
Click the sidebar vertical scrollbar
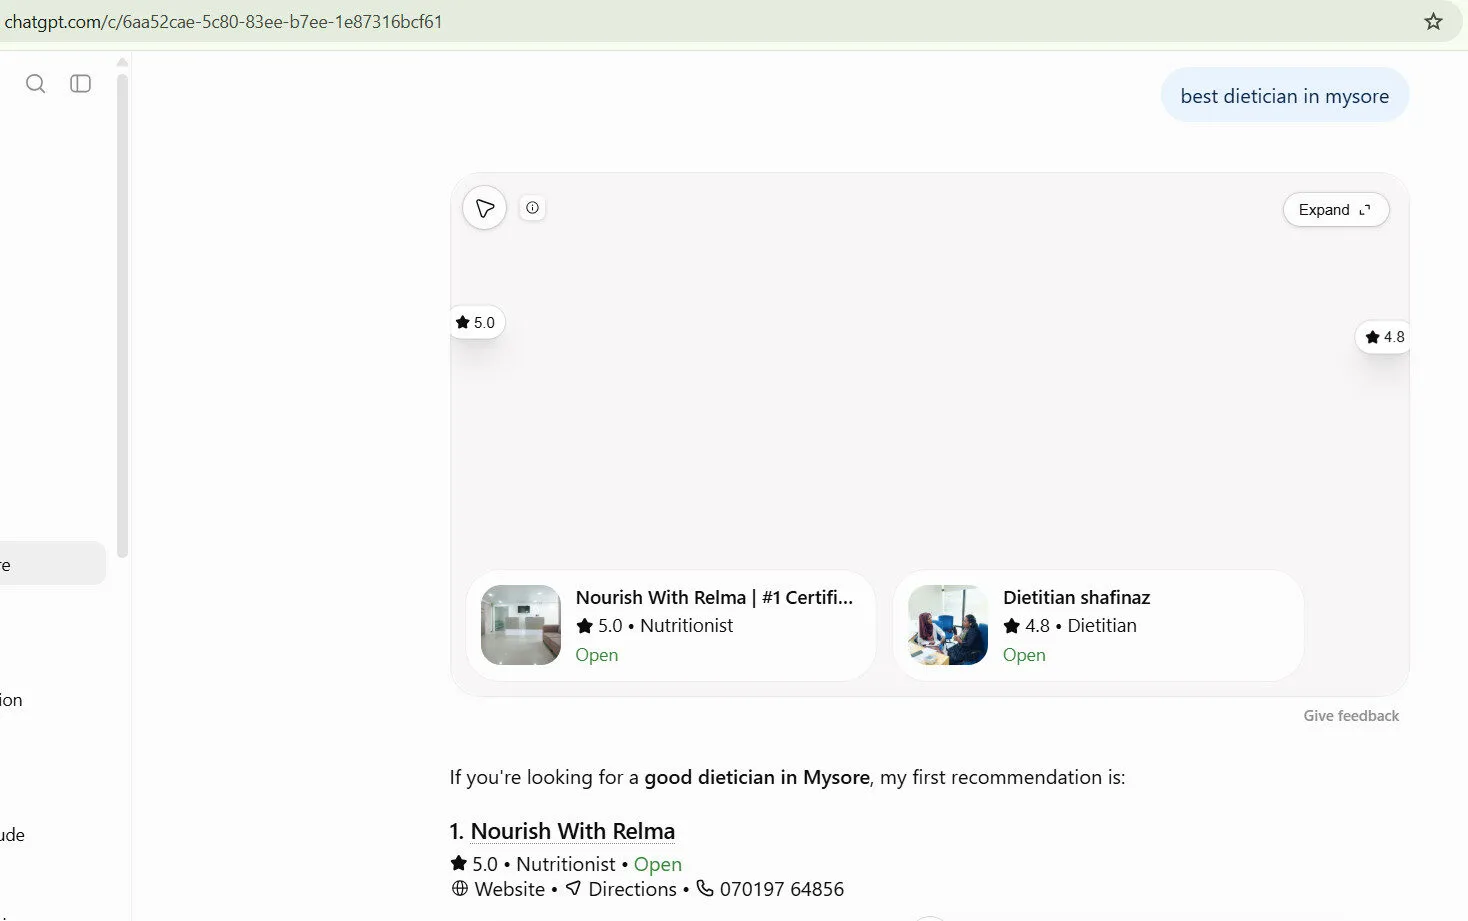tap(122, 315)
